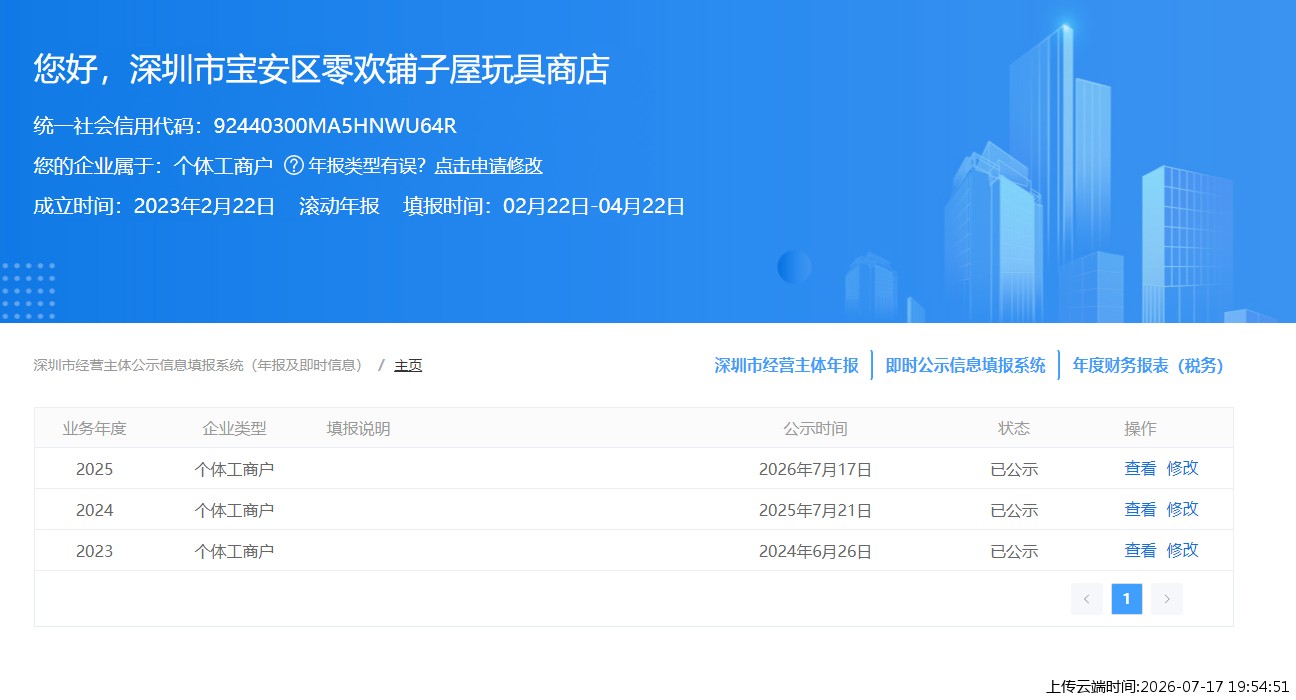Modify the 2023 annual report
The width and height of the screenshot is (1296, 700).
point(1182,550)
